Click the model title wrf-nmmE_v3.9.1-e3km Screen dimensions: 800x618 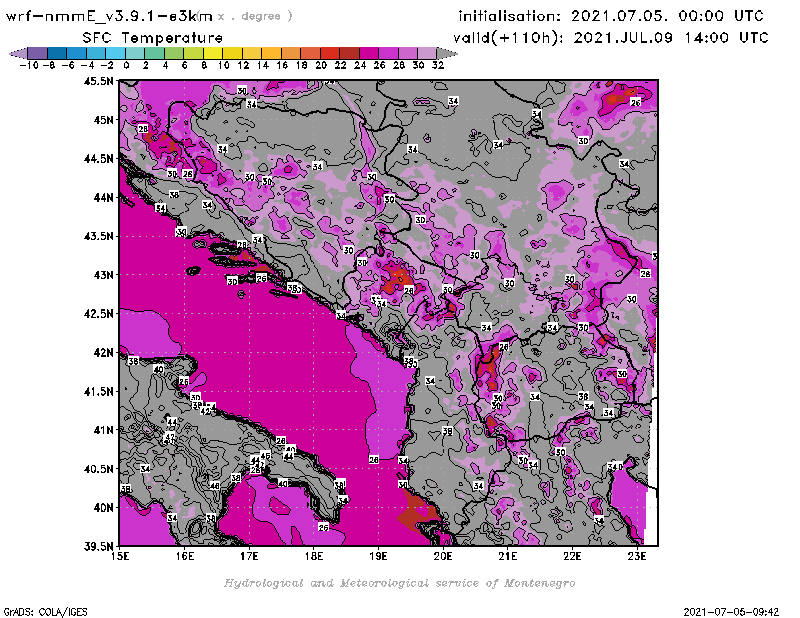point(109,16)
